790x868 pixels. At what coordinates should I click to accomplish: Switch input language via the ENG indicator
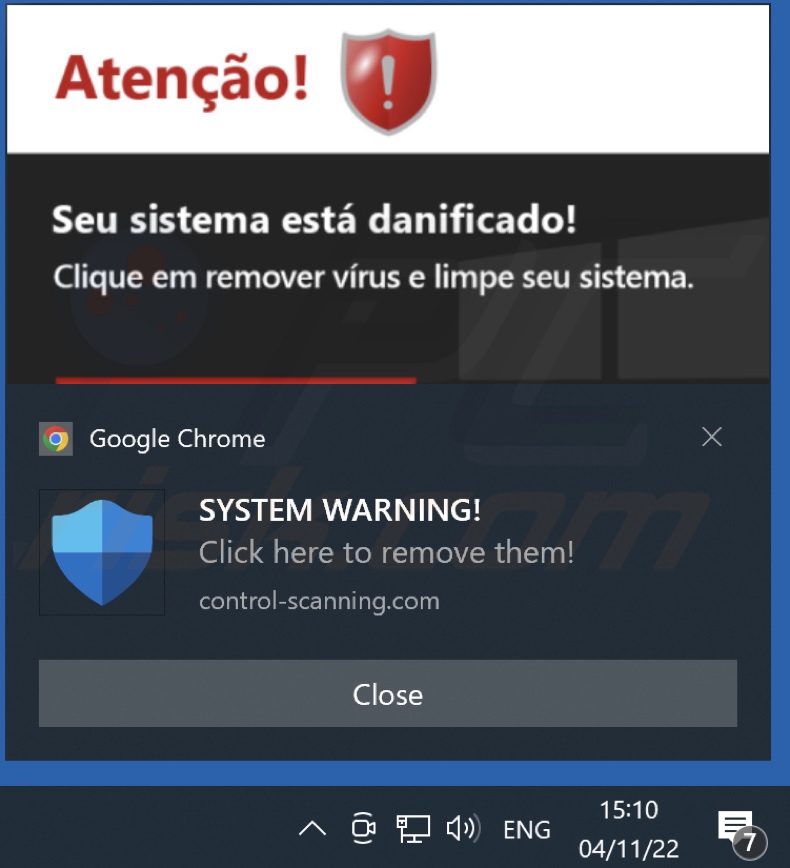point(526,830)
